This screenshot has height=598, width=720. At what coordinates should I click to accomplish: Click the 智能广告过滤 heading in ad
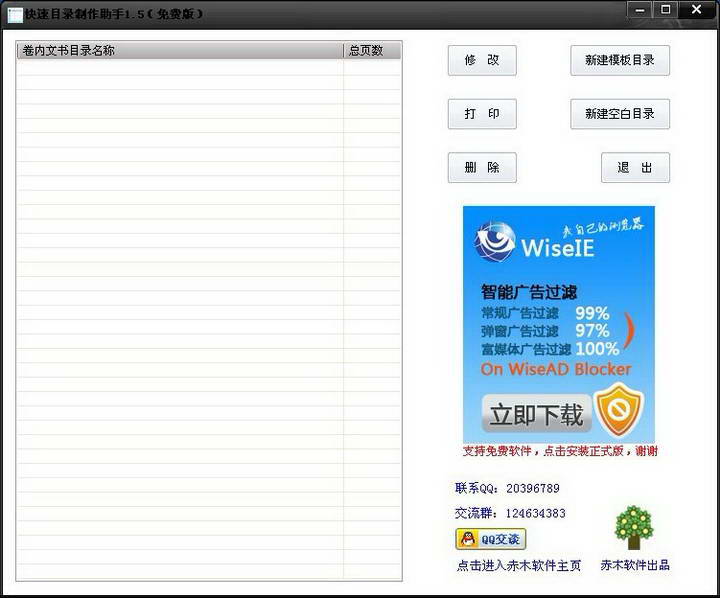coord(529,292)
